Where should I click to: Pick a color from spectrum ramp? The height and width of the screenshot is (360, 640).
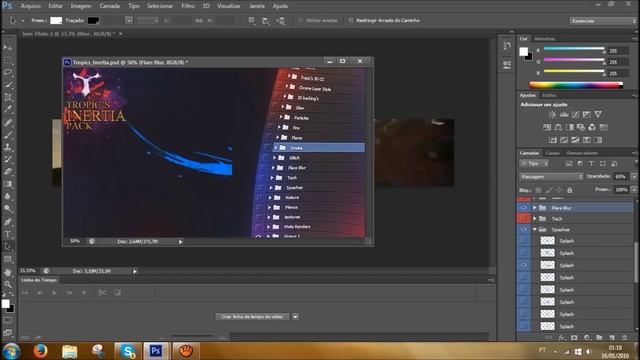click(x=576, y=85)
